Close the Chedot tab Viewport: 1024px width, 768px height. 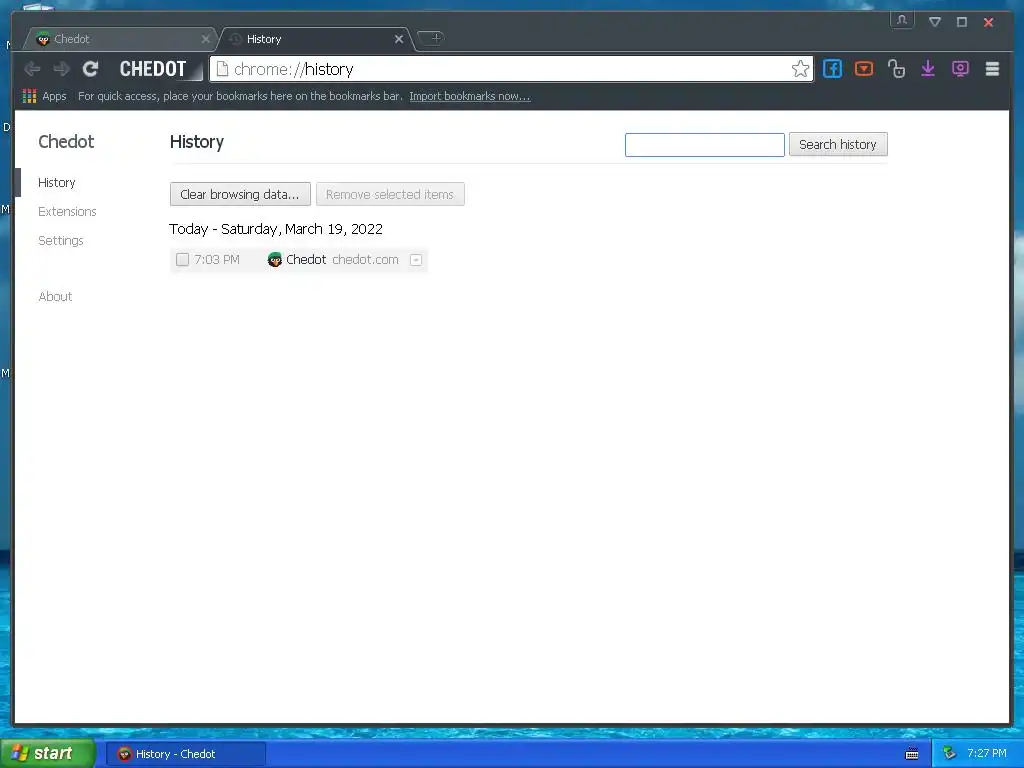click(205, 39)
